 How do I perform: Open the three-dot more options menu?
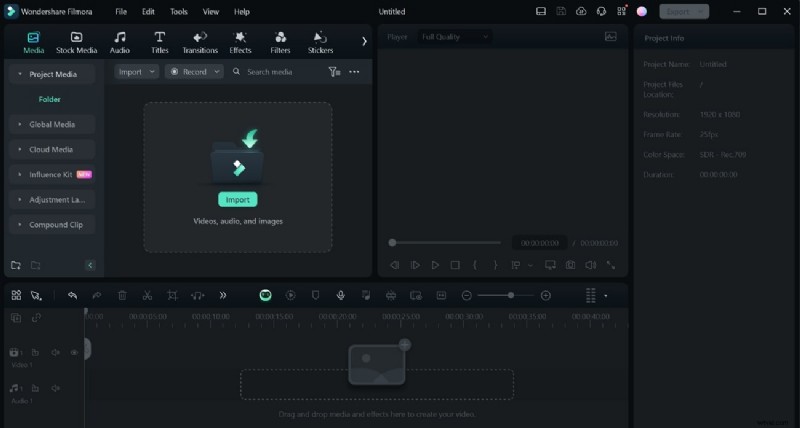(x=354, y=72)
